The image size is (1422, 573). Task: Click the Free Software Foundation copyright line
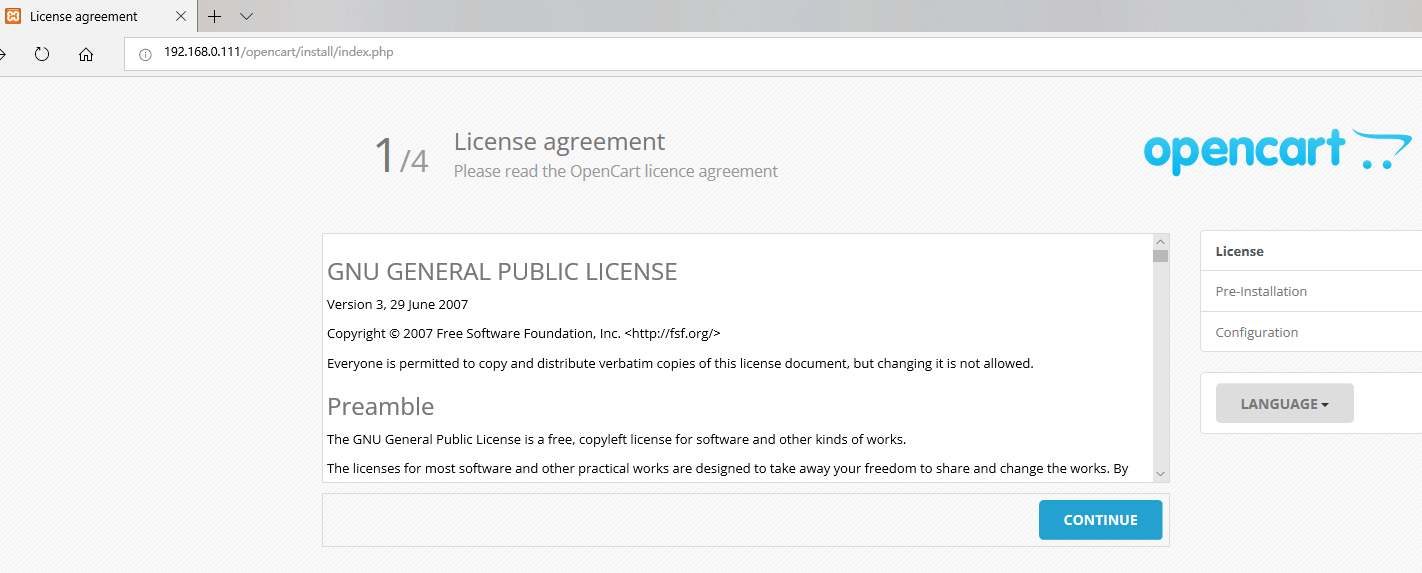point(523,333)
